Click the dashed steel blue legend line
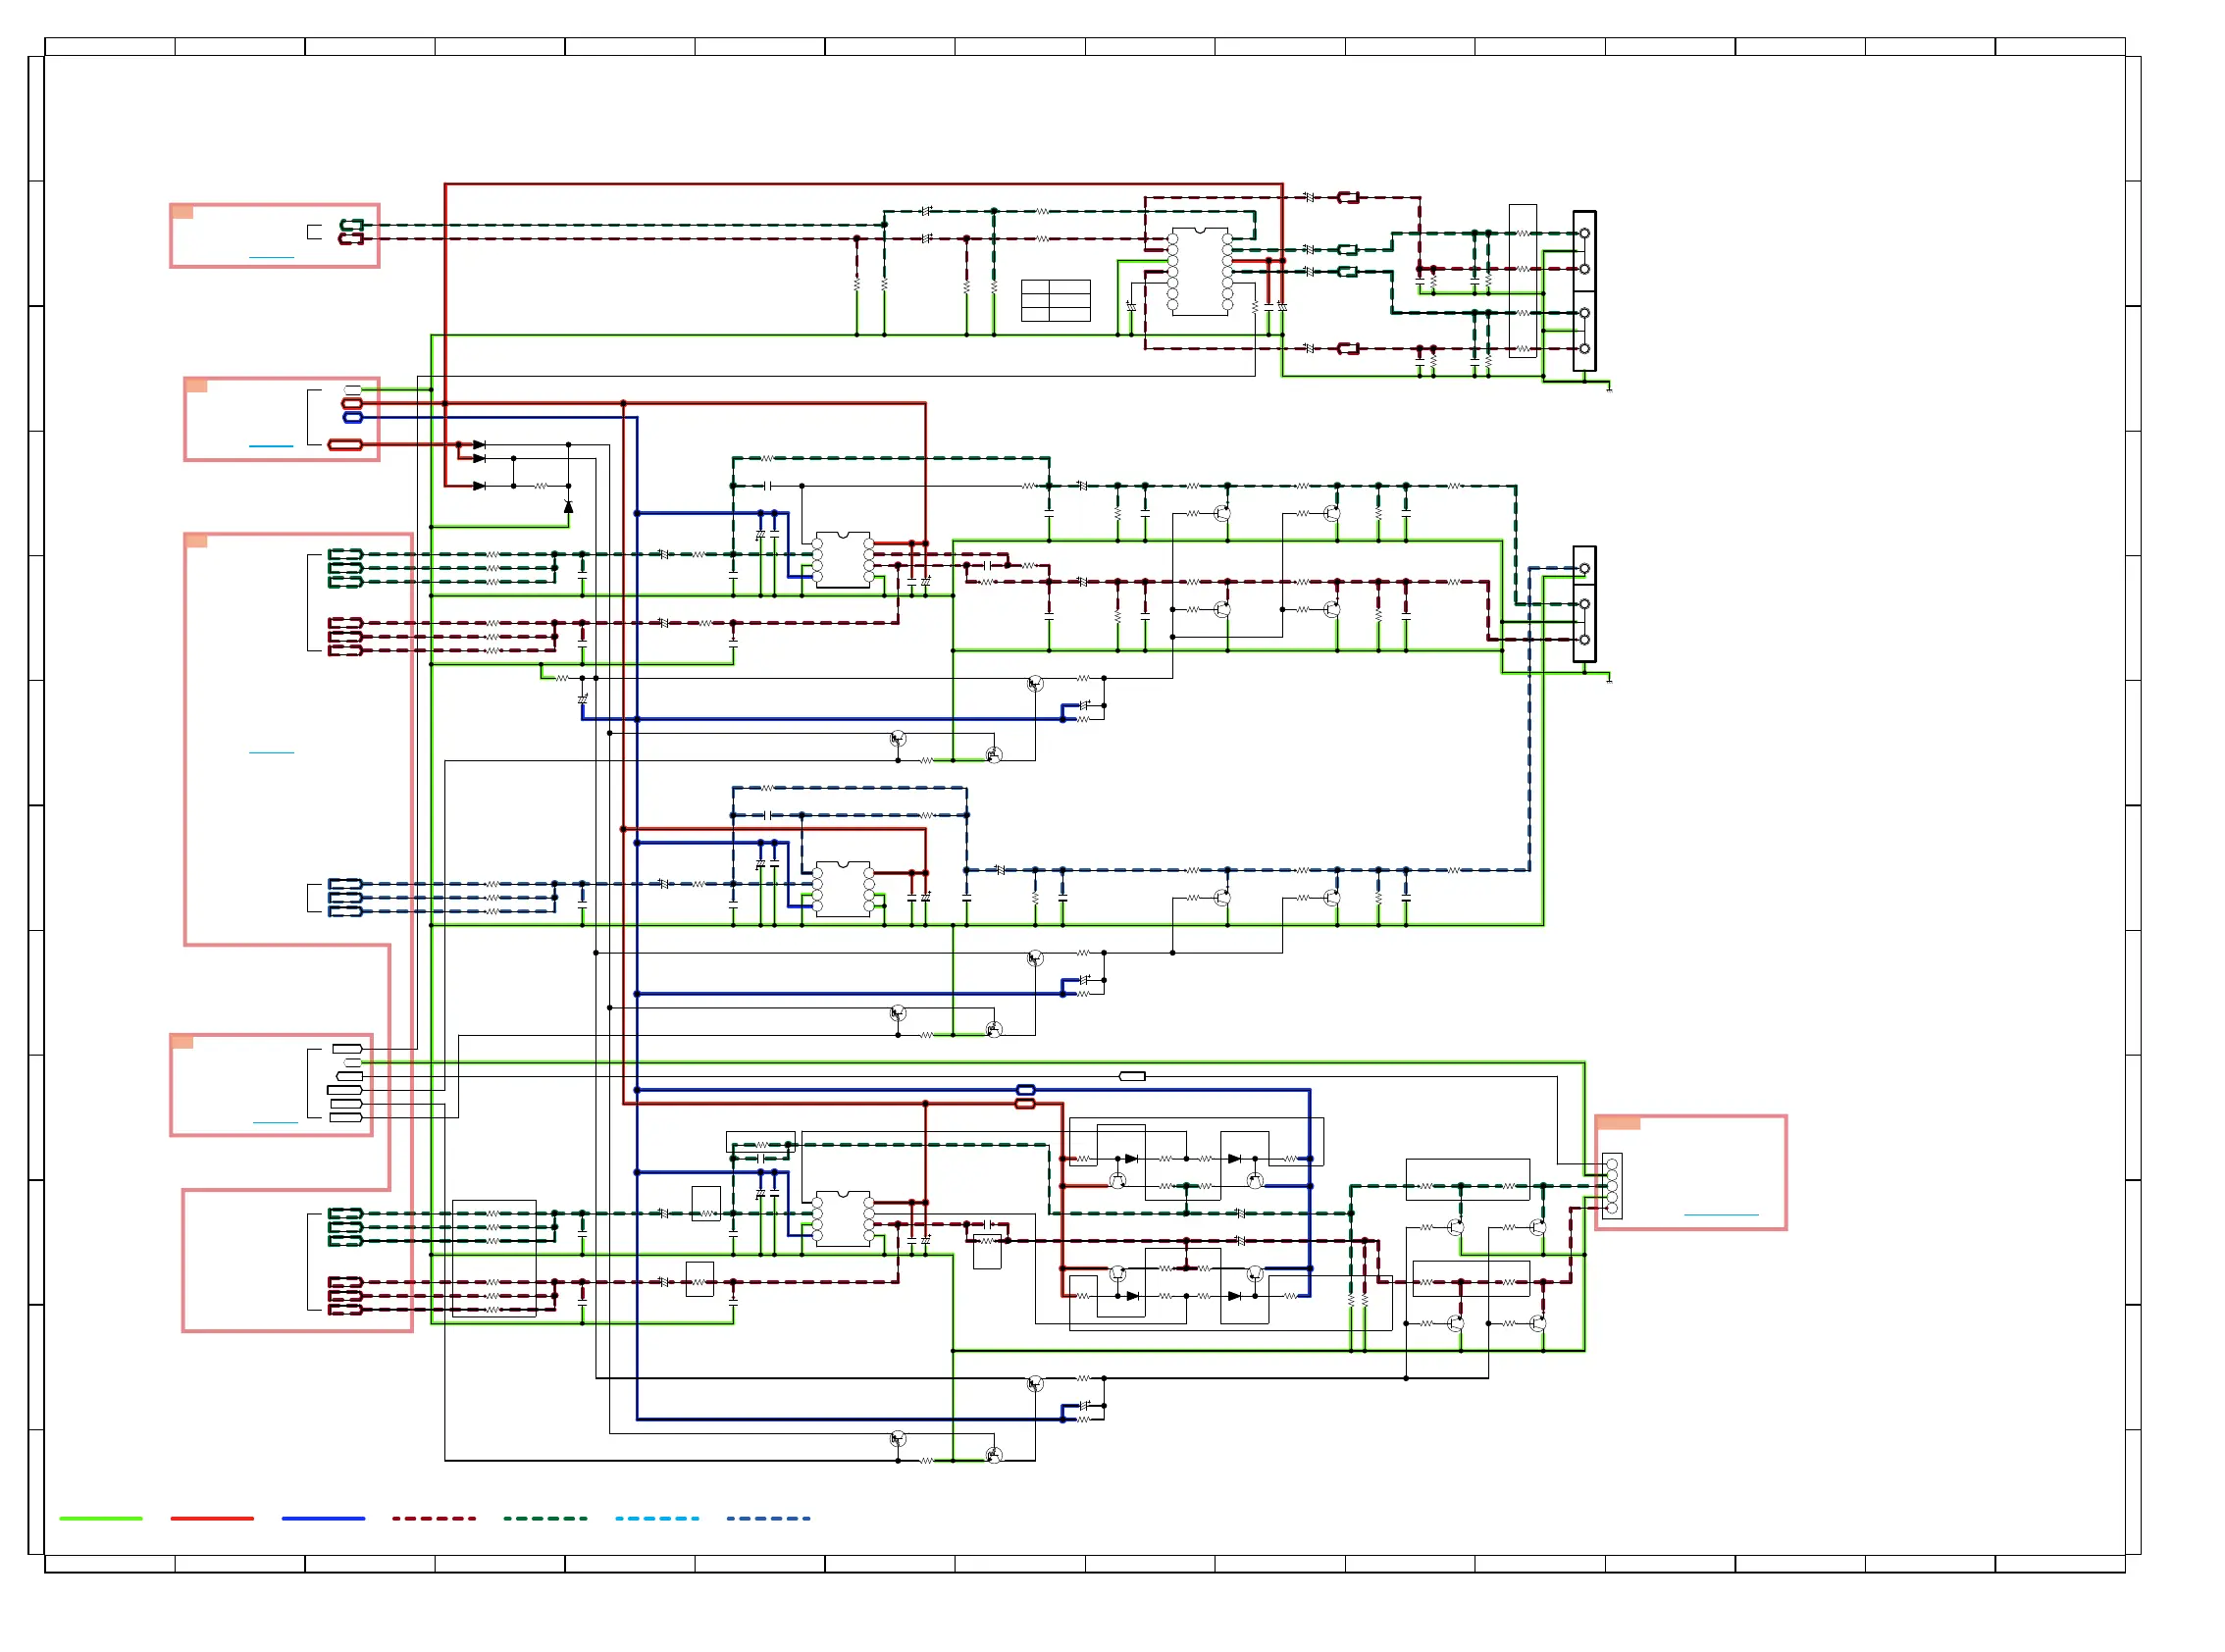This screenshot has width=2225, height=1652. [768, 1519]
